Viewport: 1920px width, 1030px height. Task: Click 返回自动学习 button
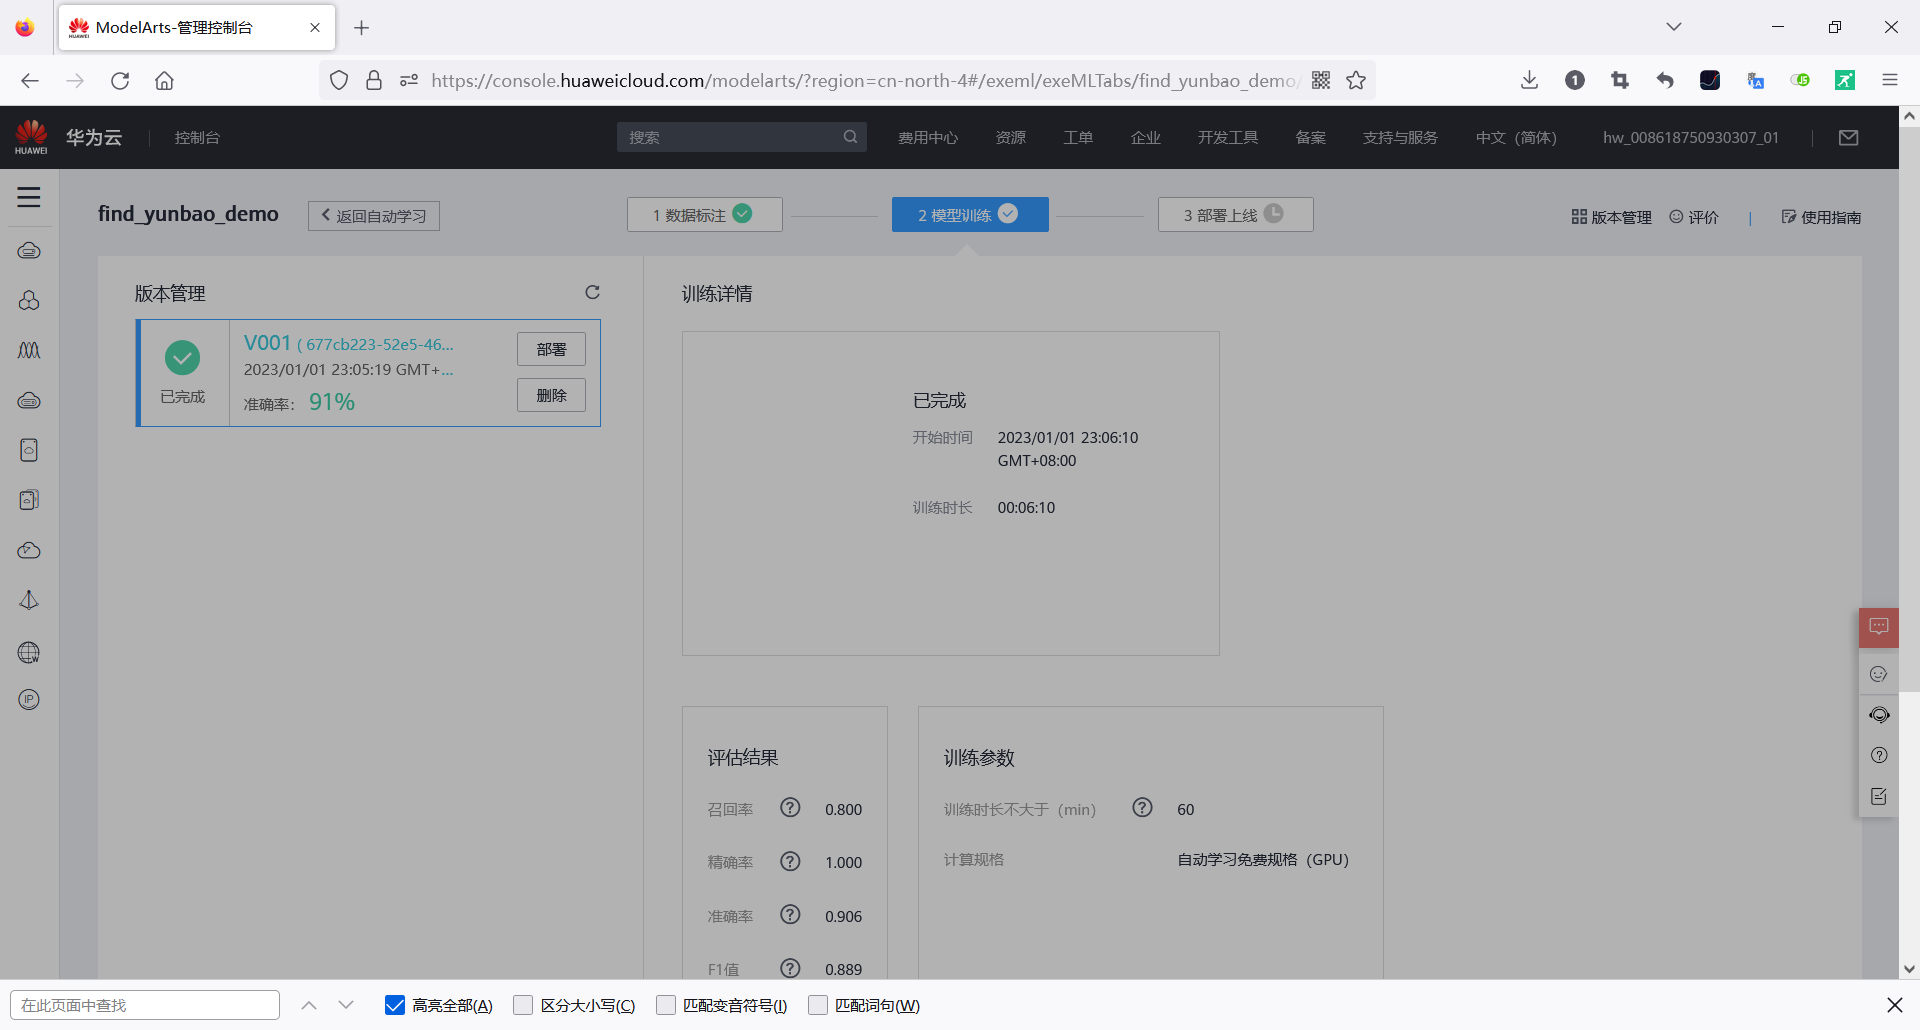click(374, 216)
